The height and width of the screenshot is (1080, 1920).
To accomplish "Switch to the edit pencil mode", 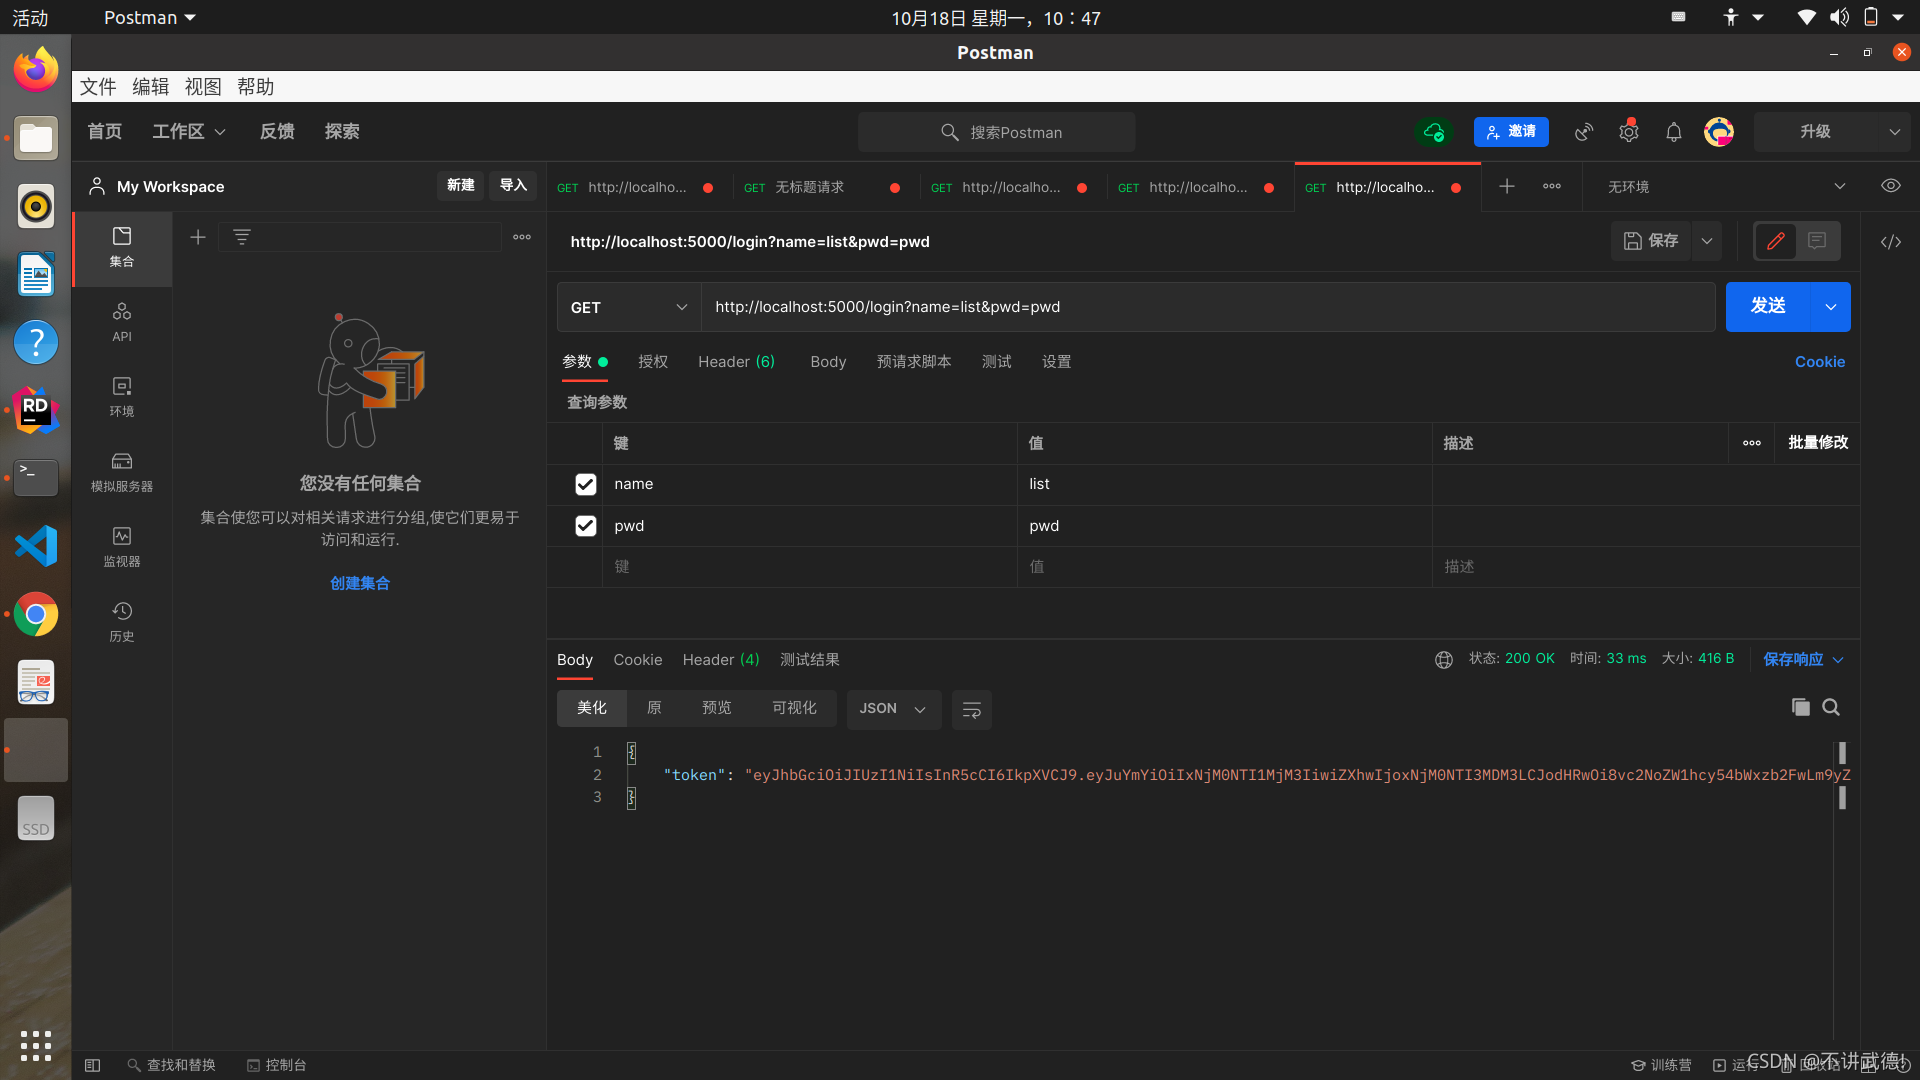I will [1776, 241].
